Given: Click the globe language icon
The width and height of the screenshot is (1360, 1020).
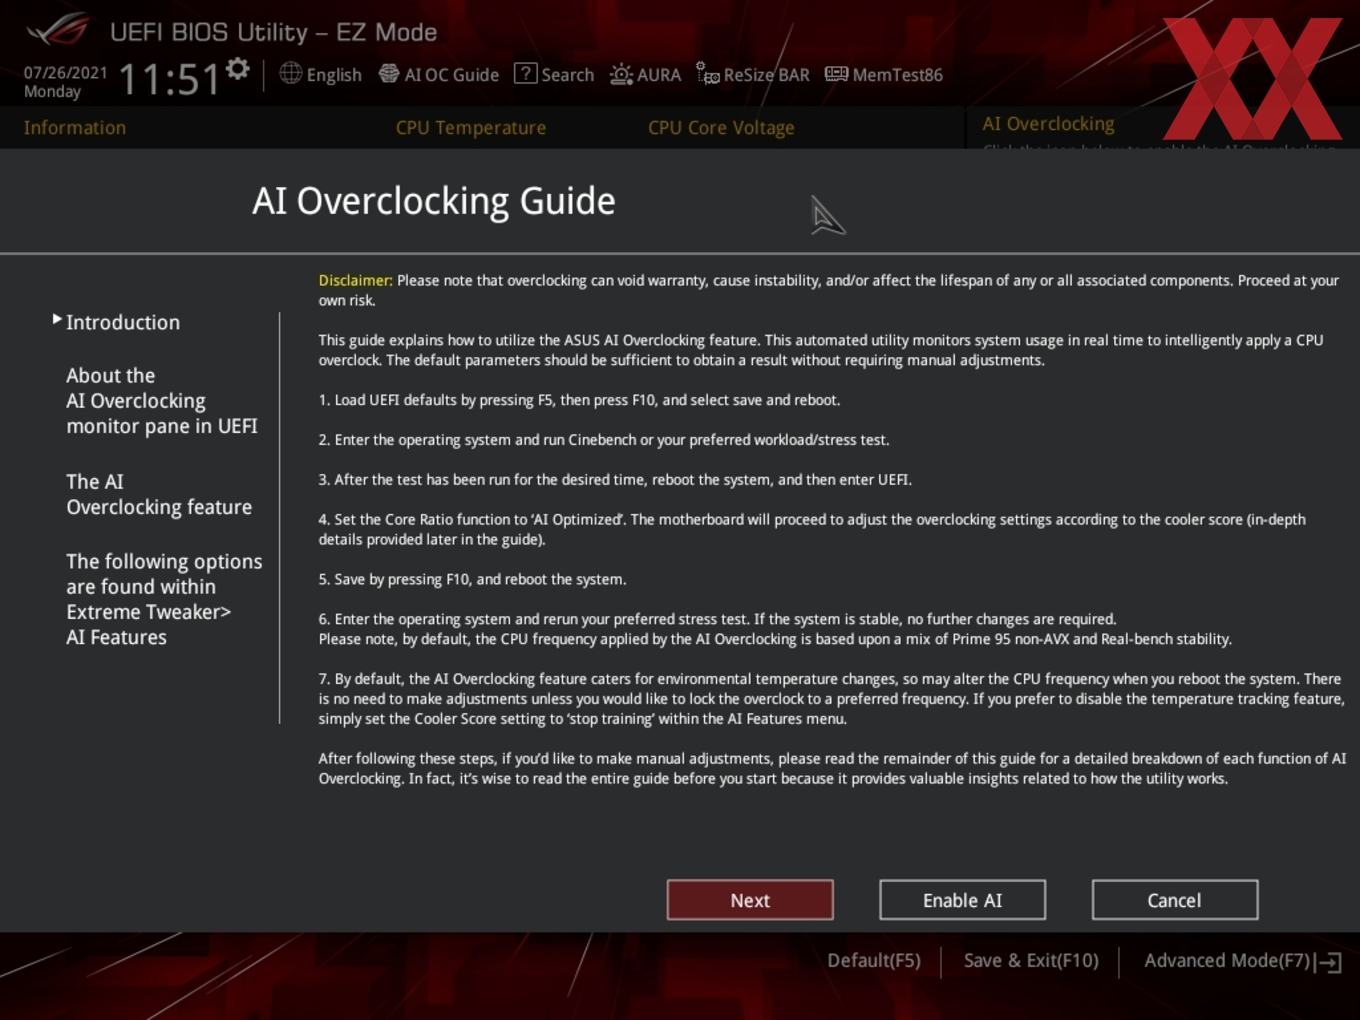Looking at the screenshot, I should coord(290,73).
